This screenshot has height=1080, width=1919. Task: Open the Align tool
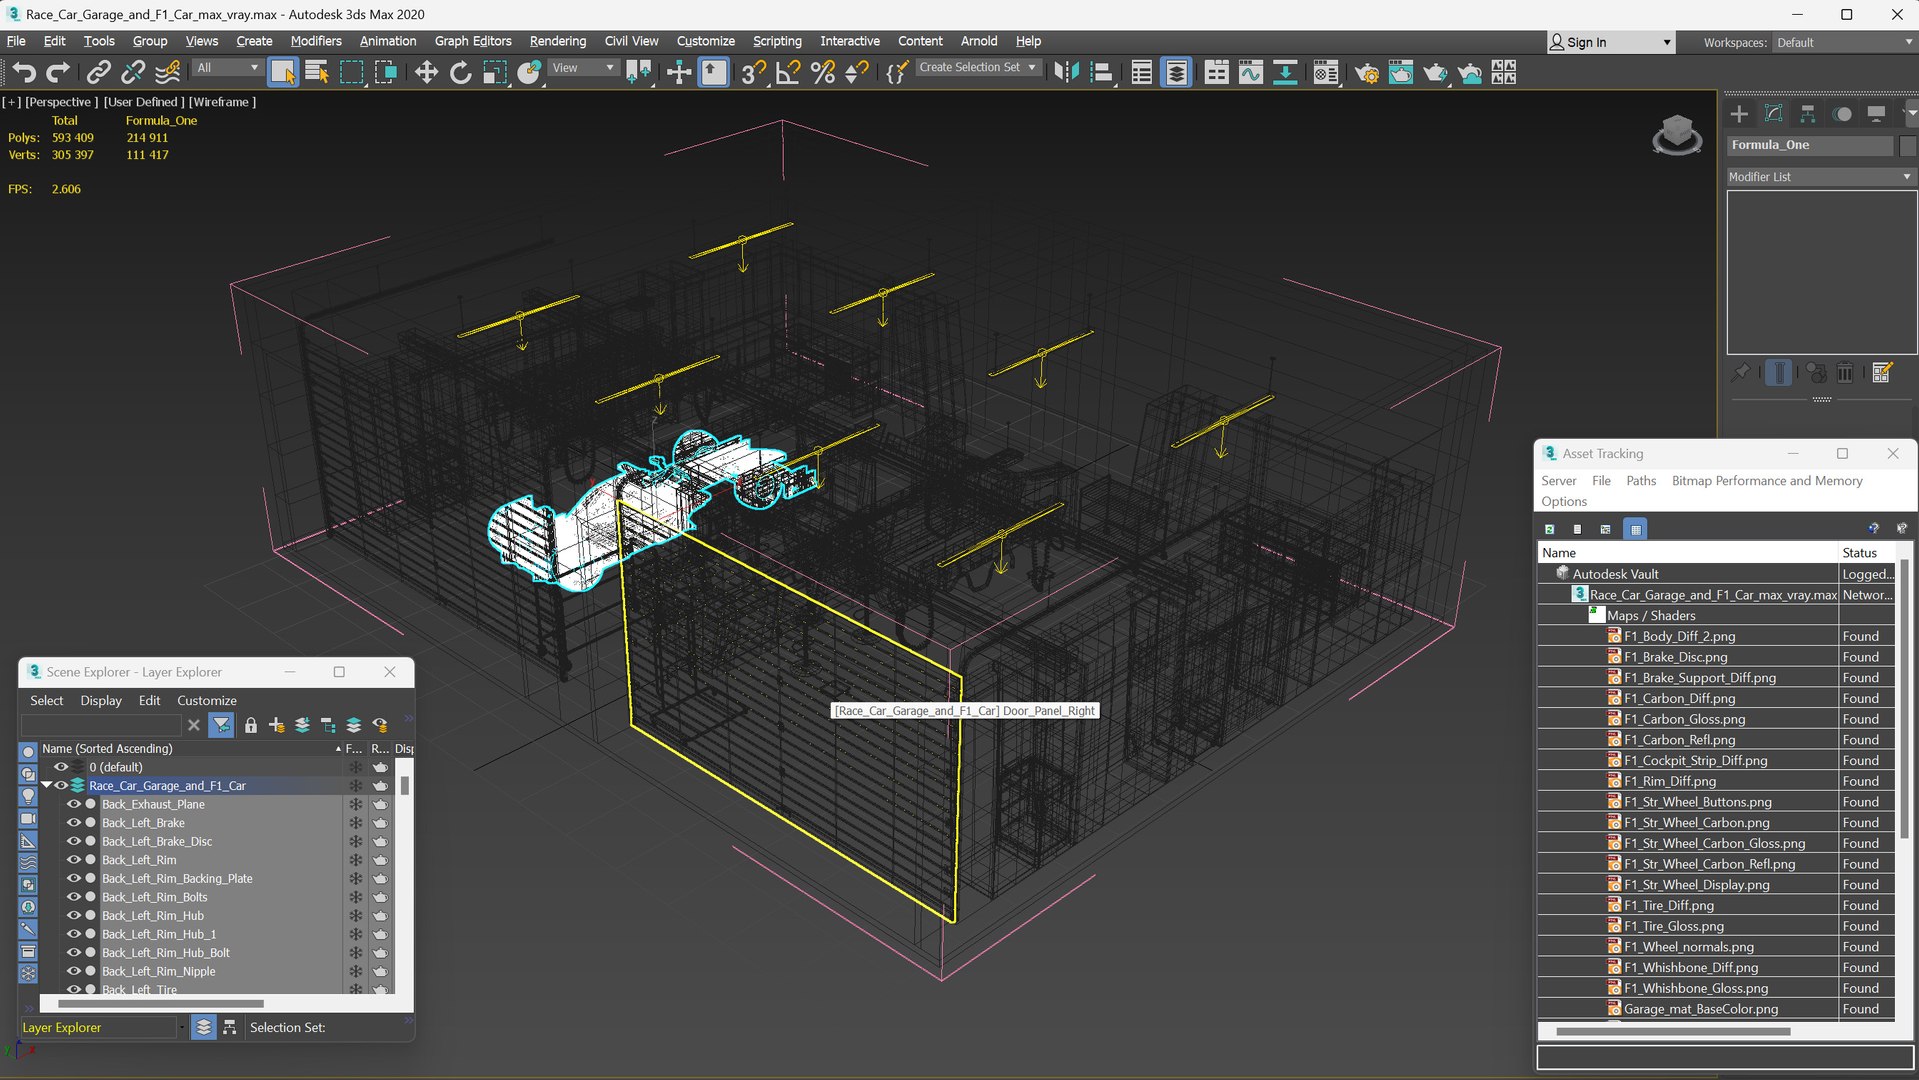[x=1101, y=72]
